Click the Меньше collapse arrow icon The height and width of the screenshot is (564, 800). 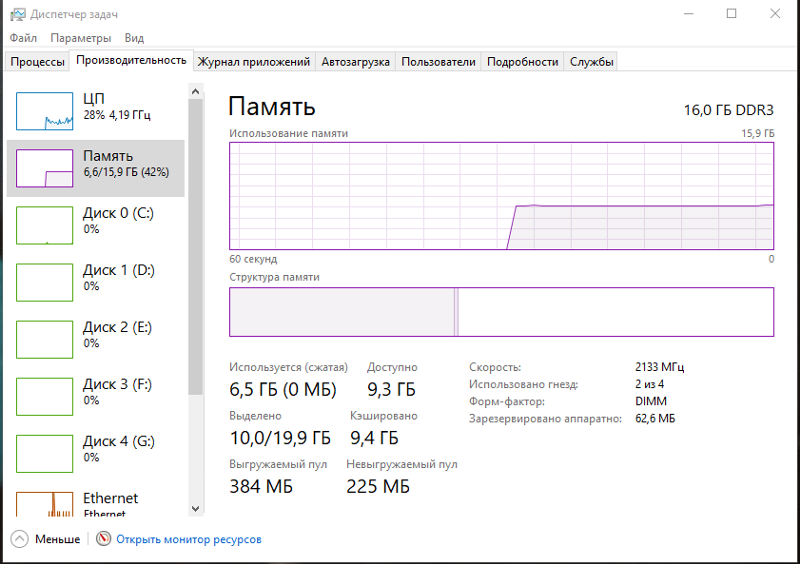click(x=19, y=539)
